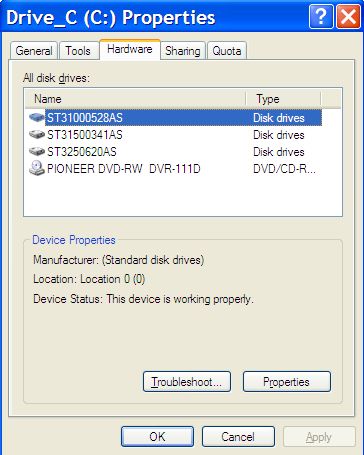This screenshot has width=364, height=455.
Task: Sort drives by Type column header
Action: (283, 99)
